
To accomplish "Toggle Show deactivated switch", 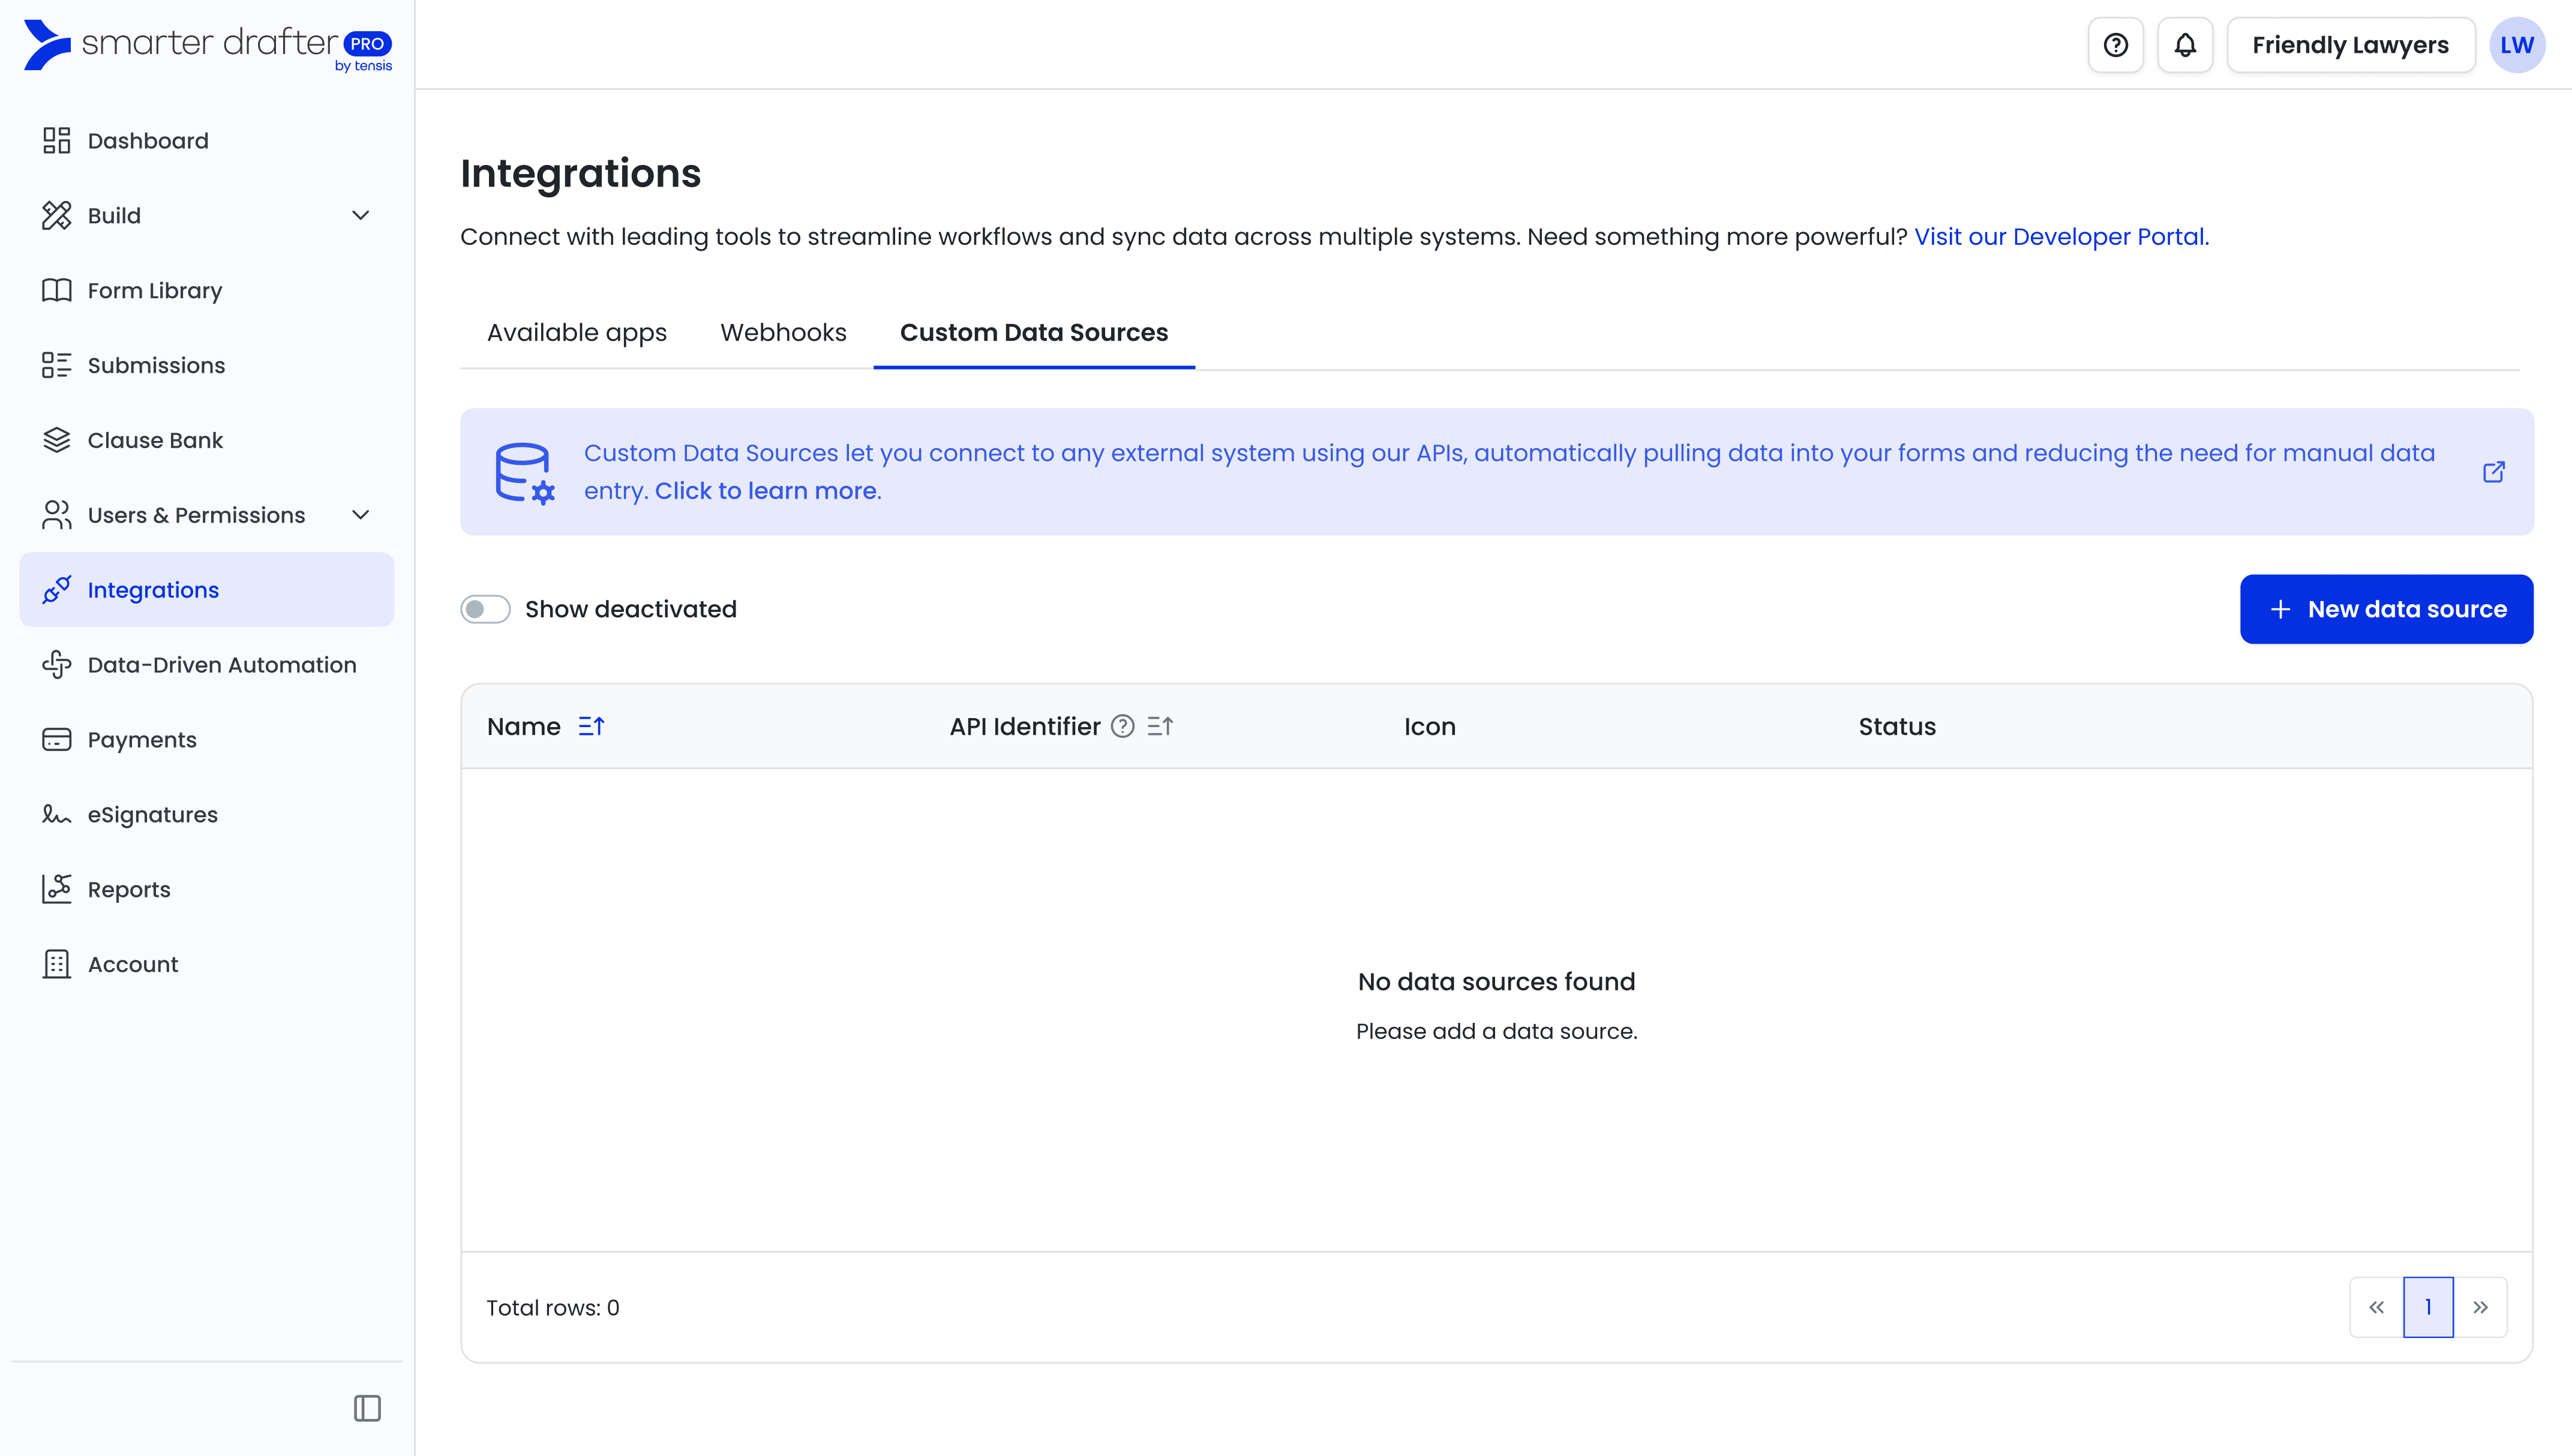I will tap(485, 609).
